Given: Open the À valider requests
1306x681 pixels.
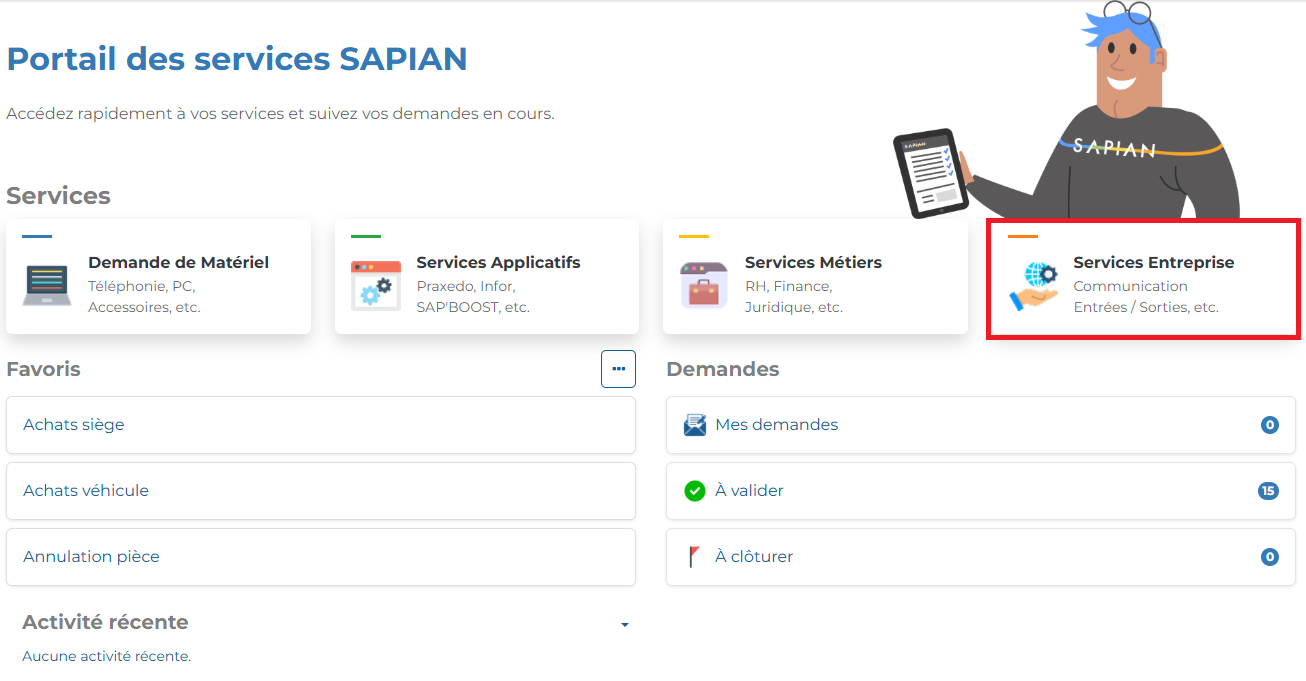Looking at the screenshot, I should click(981, 491).
